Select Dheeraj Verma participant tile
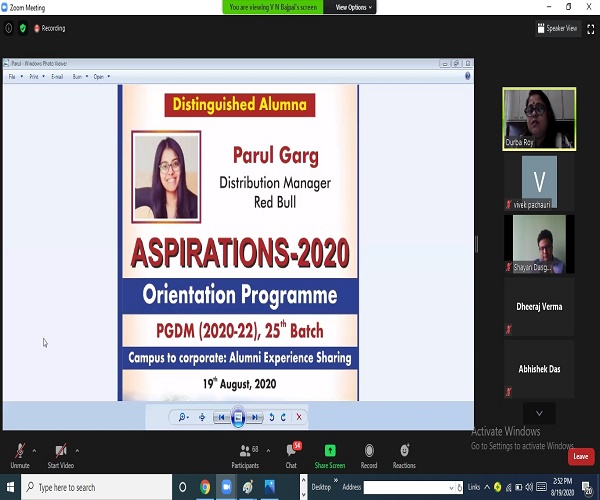Viewport: 600px width, 500px height. click(x=539, y=307)
